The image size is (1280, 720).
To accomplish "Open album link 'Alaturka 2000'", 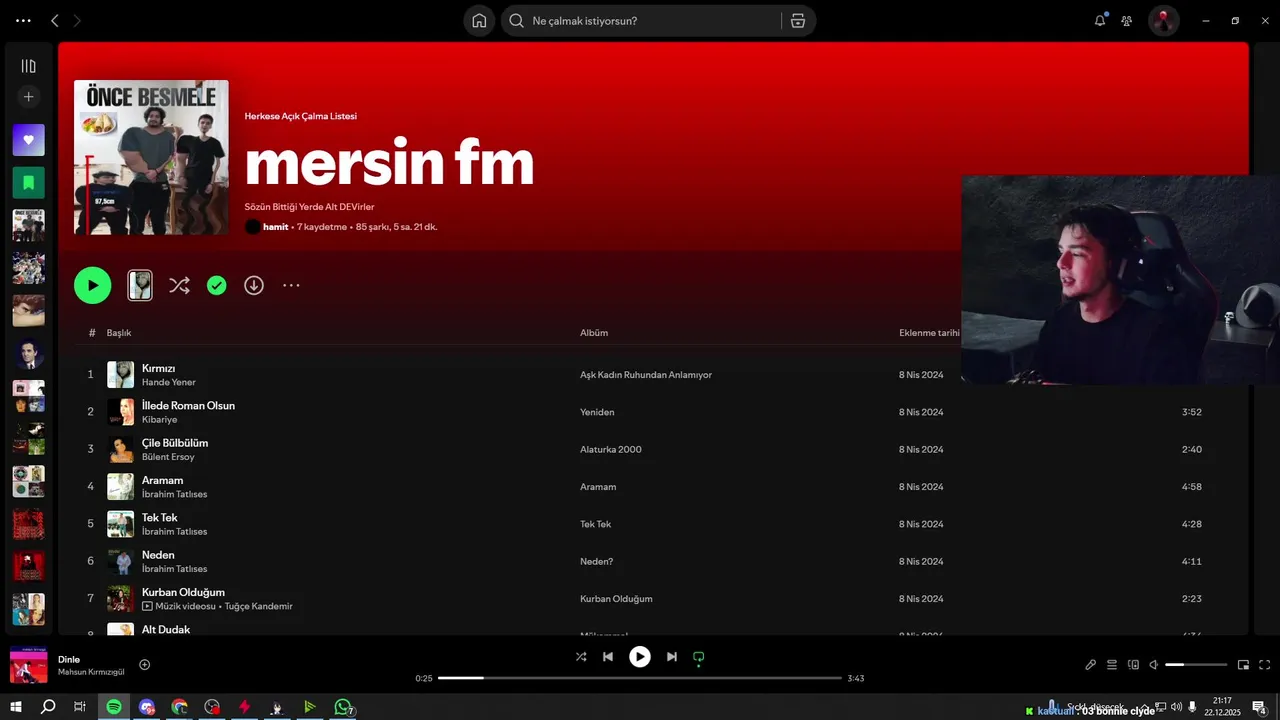I will [x=611, y=449].
